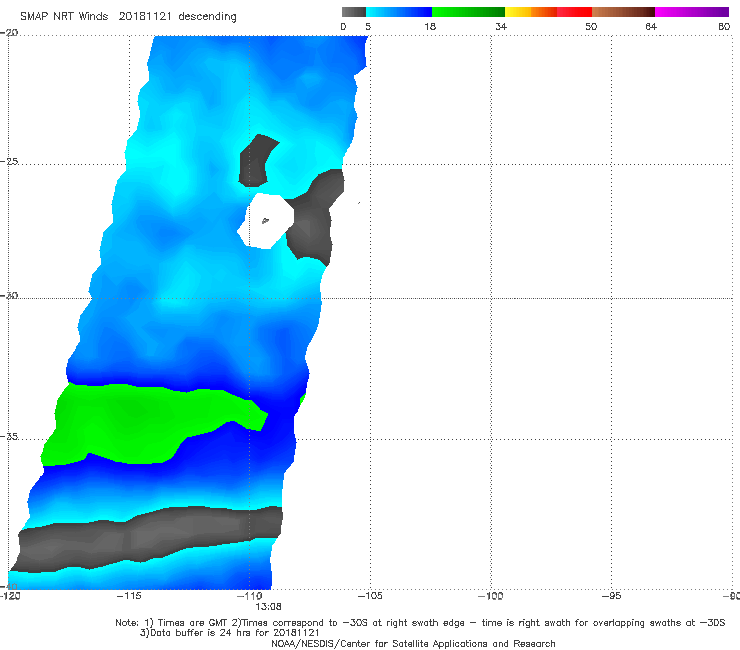Click the latitude label '-30'
Viewport: 740px width, 650px height.
point(9,295)
